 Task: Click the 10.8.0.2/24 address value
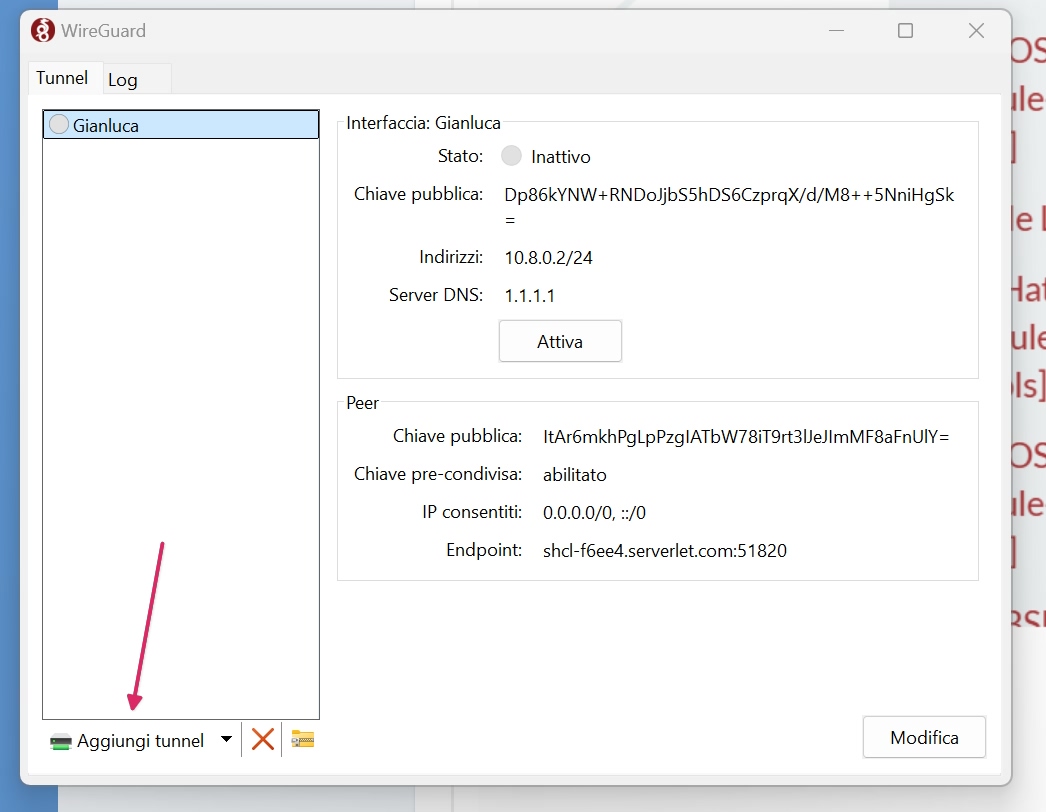tap(548, 258)
